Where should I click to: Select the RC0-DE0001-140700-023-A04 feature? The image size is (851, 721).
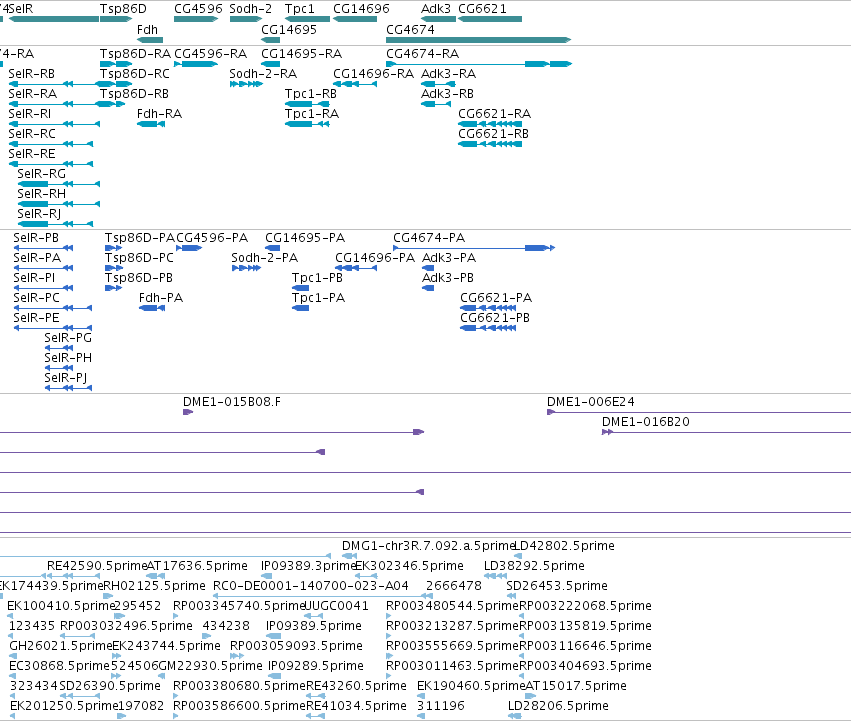coord(322,596)
